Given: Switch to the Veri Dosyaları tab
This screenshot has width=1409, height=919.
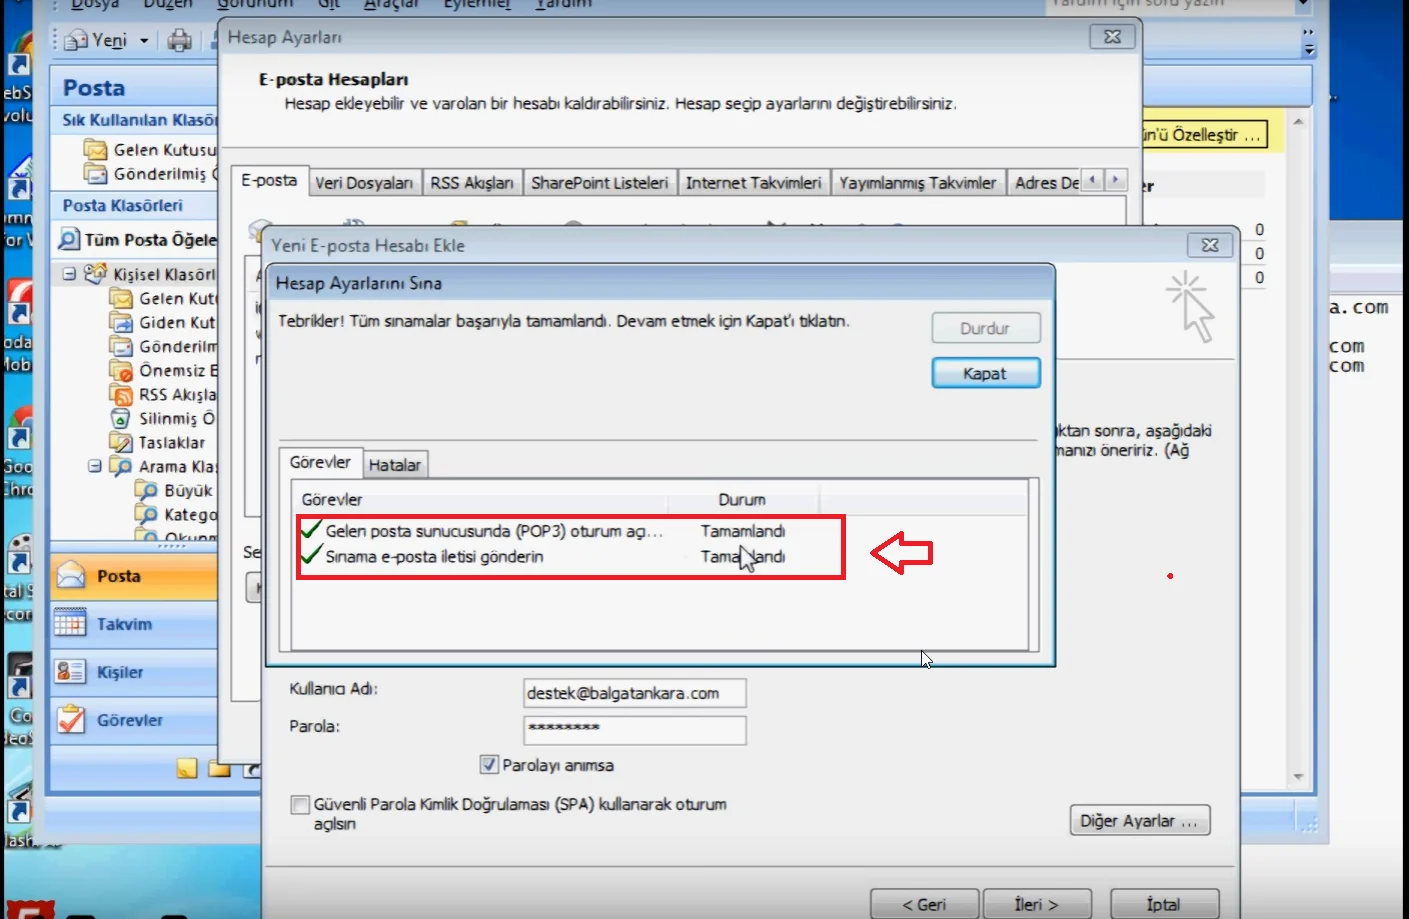Looking at the screenshot, I should pos(364,183).
